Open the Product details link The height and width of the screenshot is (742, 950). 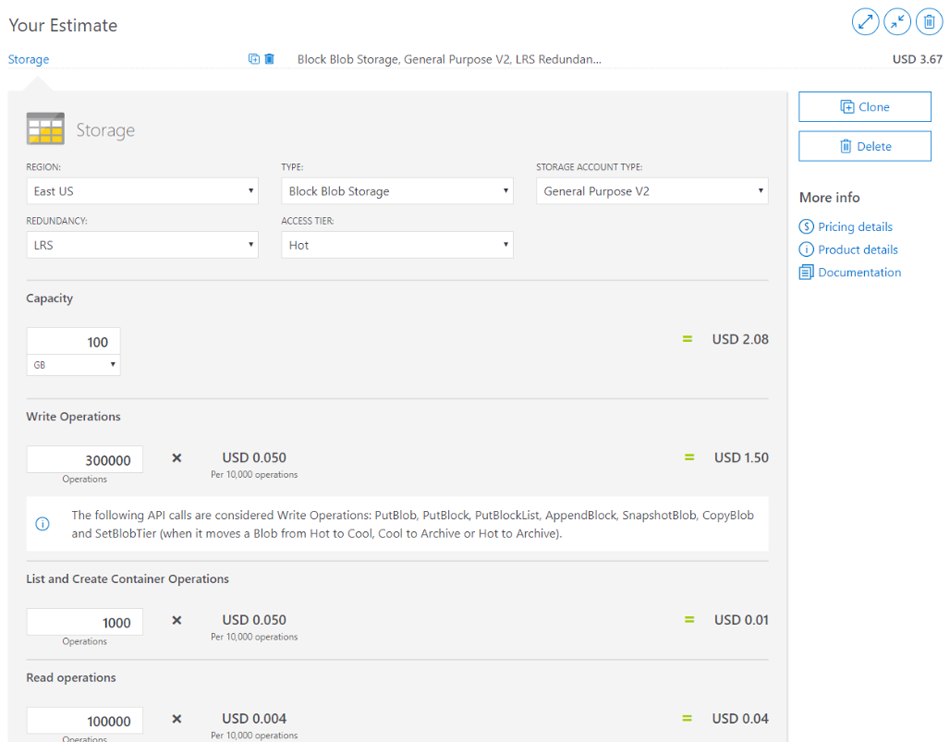click(x=857, y=250)
